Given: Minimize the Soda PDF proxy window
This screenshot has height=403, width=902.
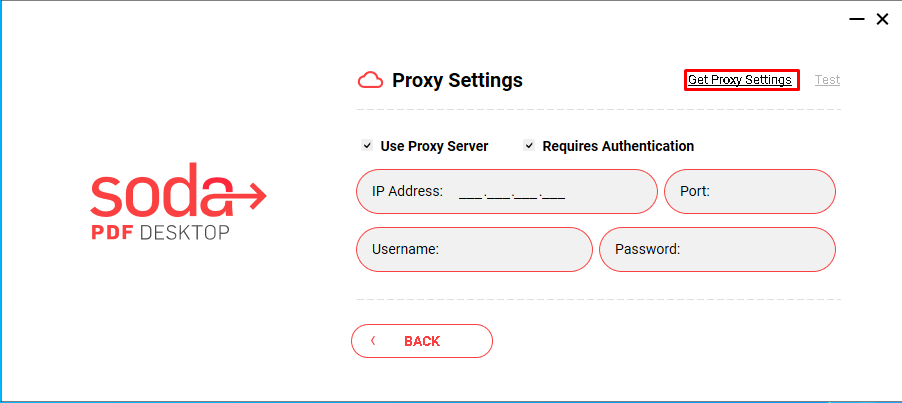Looking at the screenshot, I should click(x=857, y=20).
